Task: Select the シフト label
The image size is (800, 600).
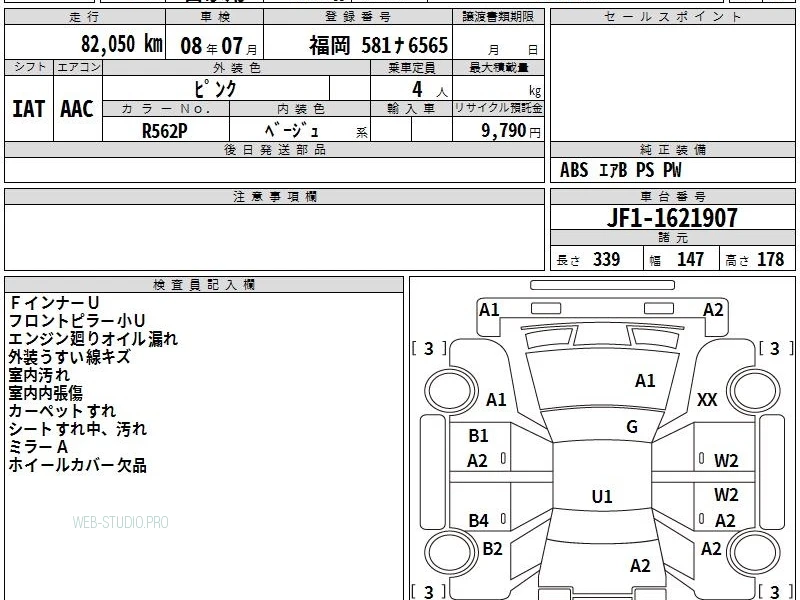Action: coord(29,67)
